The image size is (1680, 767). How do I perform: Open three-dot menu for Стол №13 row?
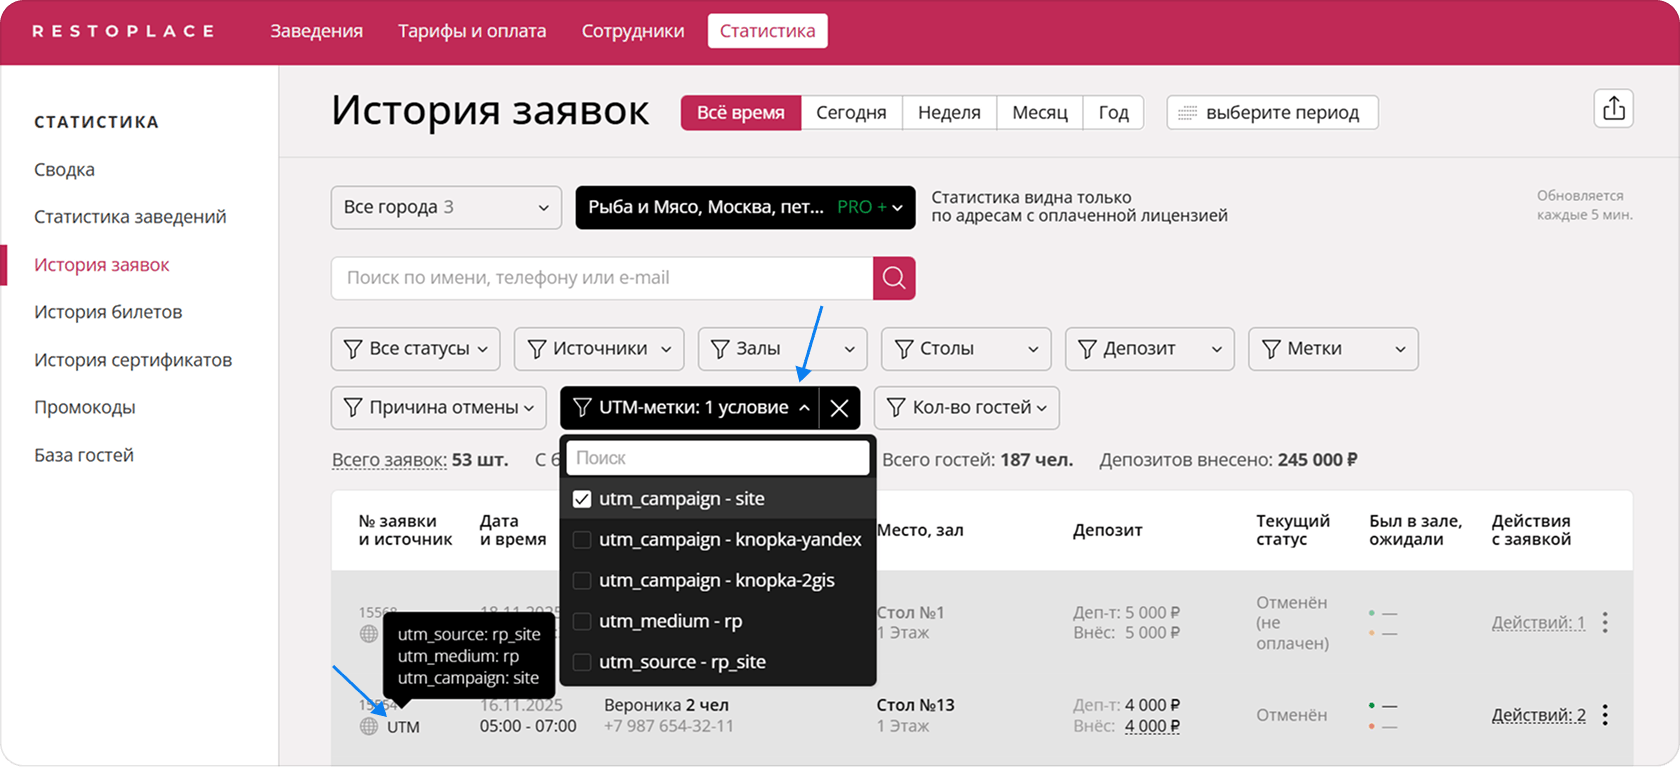[x=1605, y=715]
